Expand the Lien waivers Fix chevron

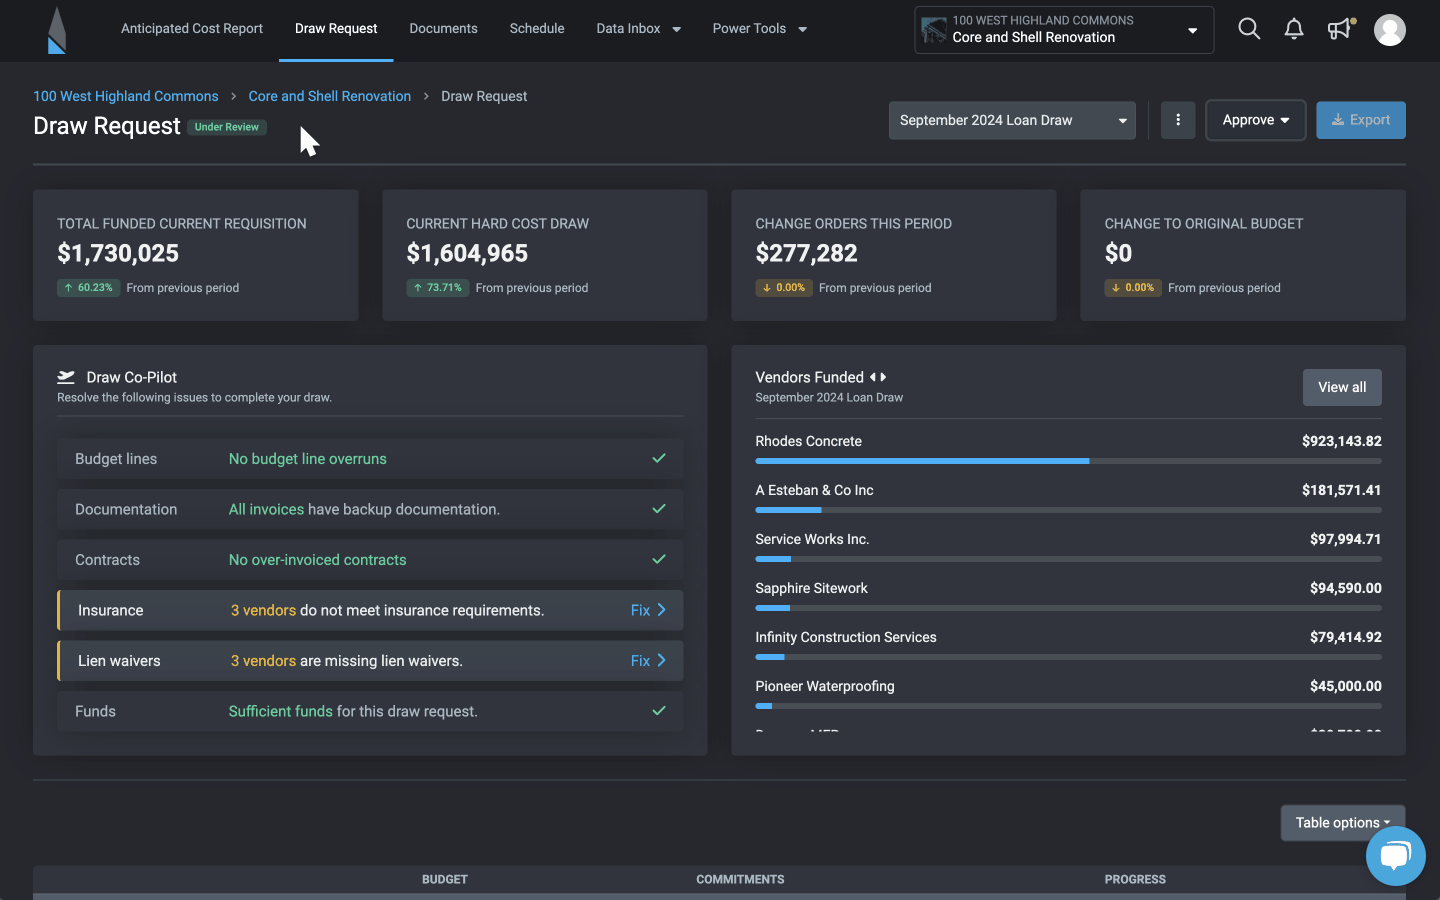pyautogui.click(x=661, y=660)
